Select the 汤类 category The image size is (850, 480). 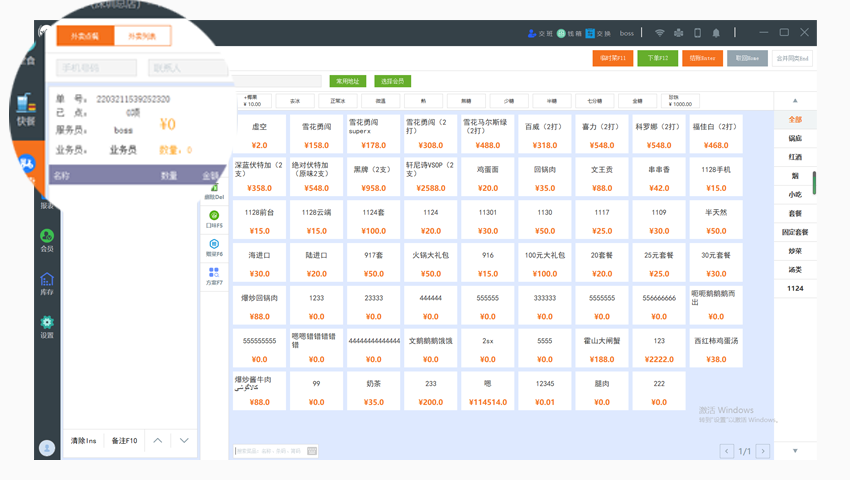coord(795,270)
